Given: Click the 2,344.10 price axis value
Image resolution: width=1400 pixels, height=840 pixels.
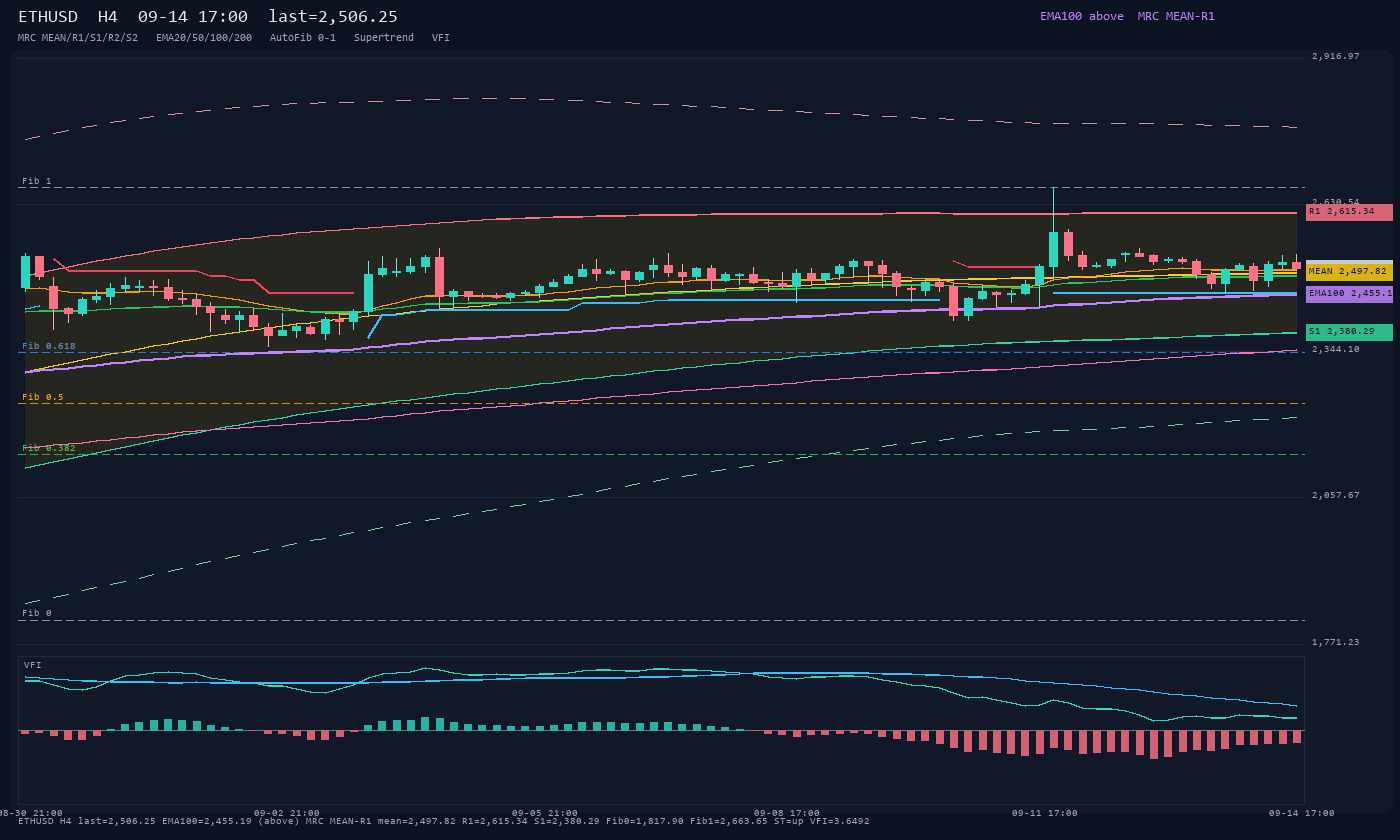Looking at the screenshot, I should point(1336,349).
